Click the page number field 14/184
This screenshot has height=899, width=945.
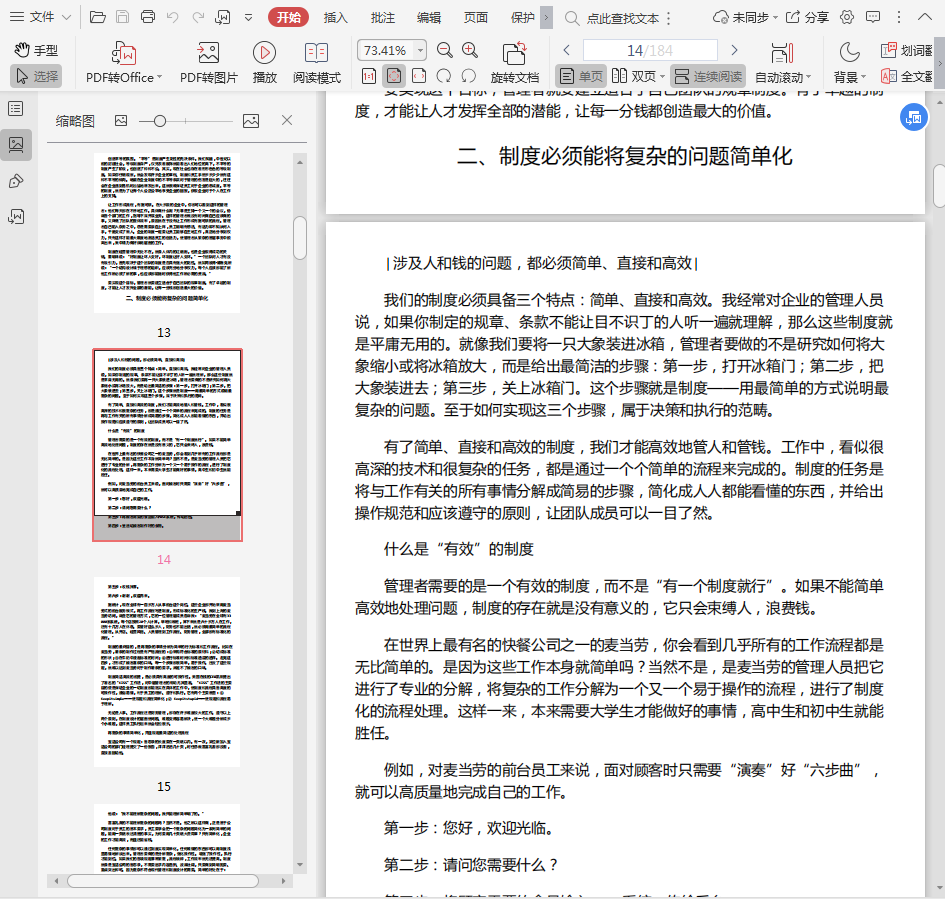(x=650, y=51)
